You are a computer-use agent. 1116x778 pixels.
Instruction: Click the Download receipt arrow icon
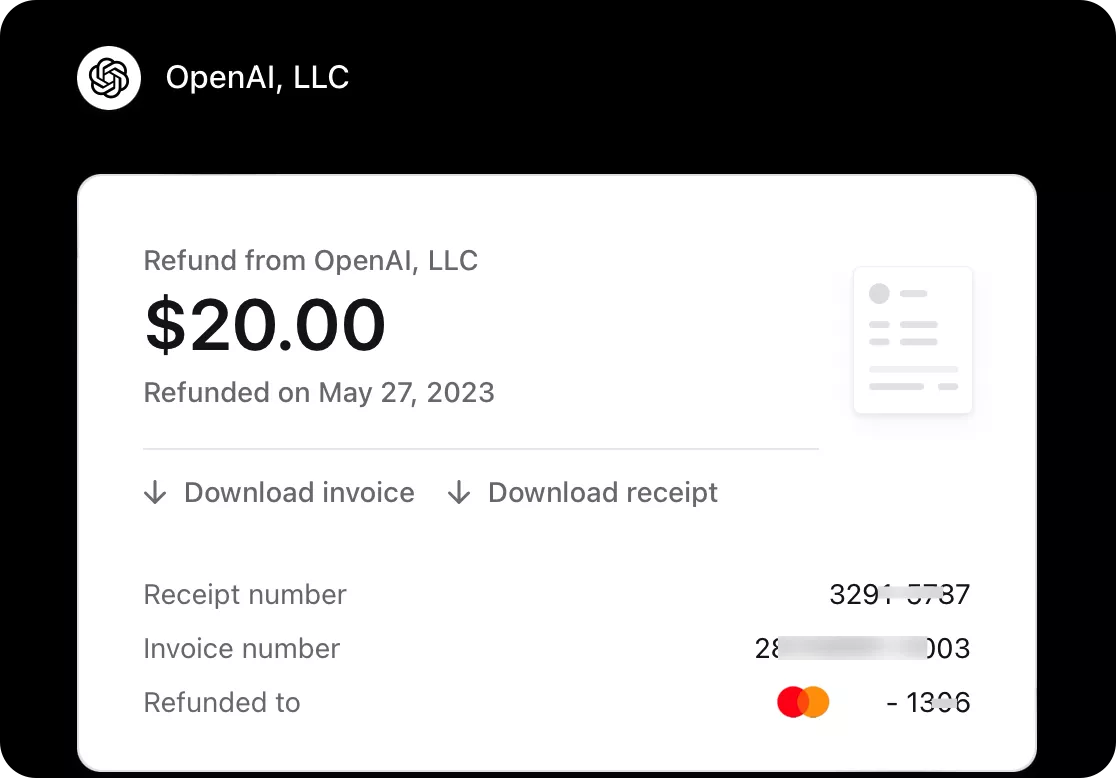click(x=459, y=492)
